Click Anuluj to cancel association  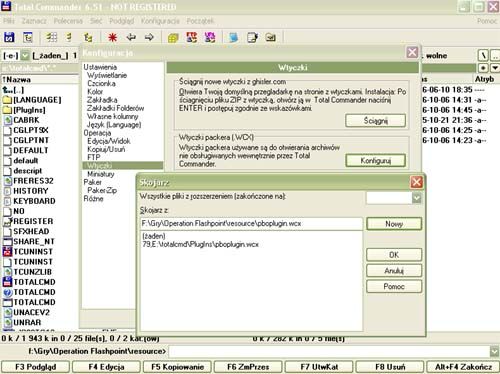coord(394,271)
